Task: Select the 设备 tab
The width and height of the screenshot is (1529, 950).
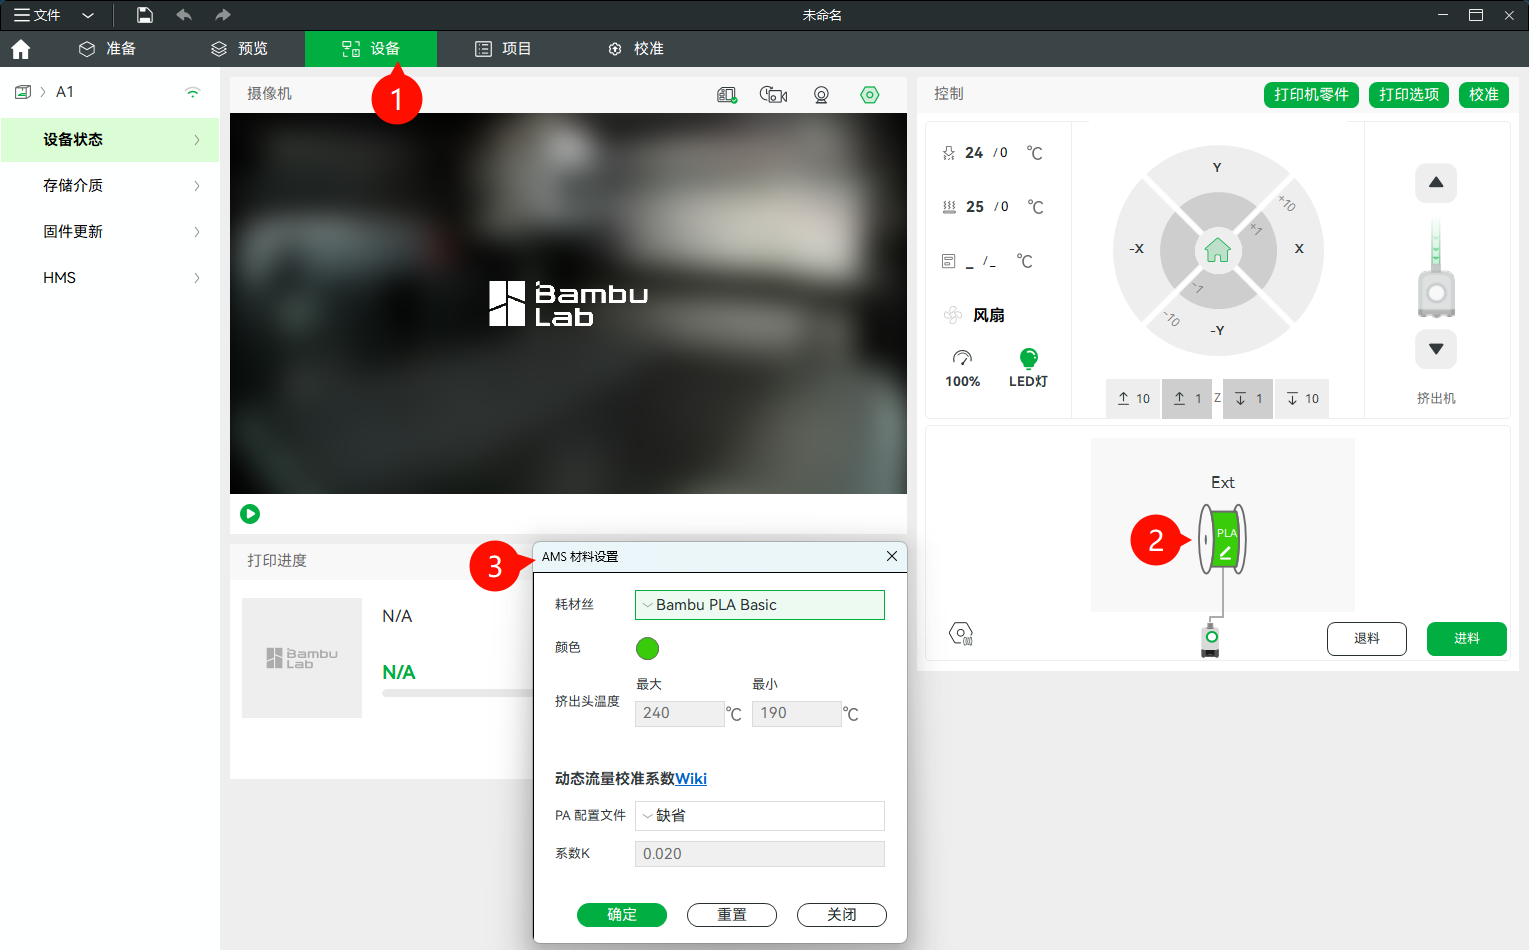Action: click(x=371, y=49)
